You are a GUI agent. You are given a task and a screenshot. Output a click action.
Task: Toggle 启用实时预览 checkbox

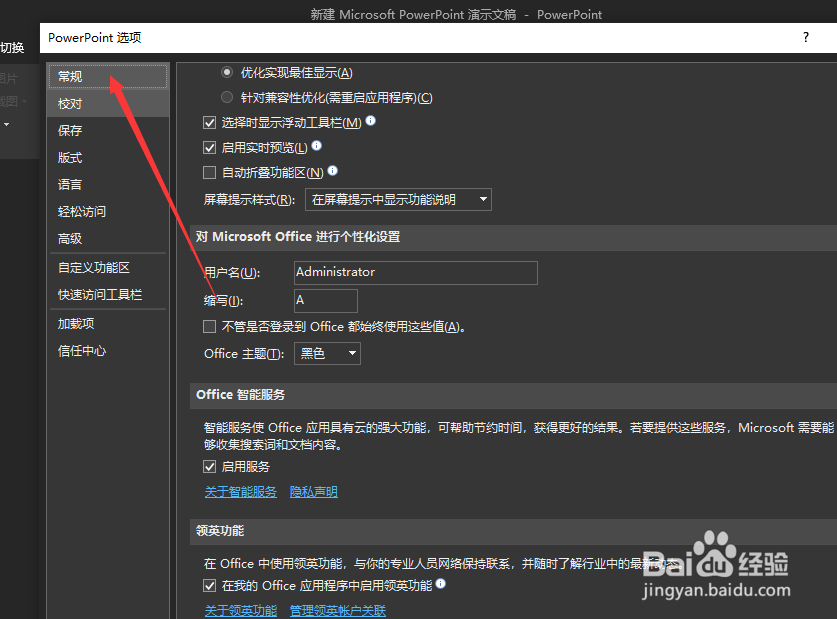pos(209,147)
